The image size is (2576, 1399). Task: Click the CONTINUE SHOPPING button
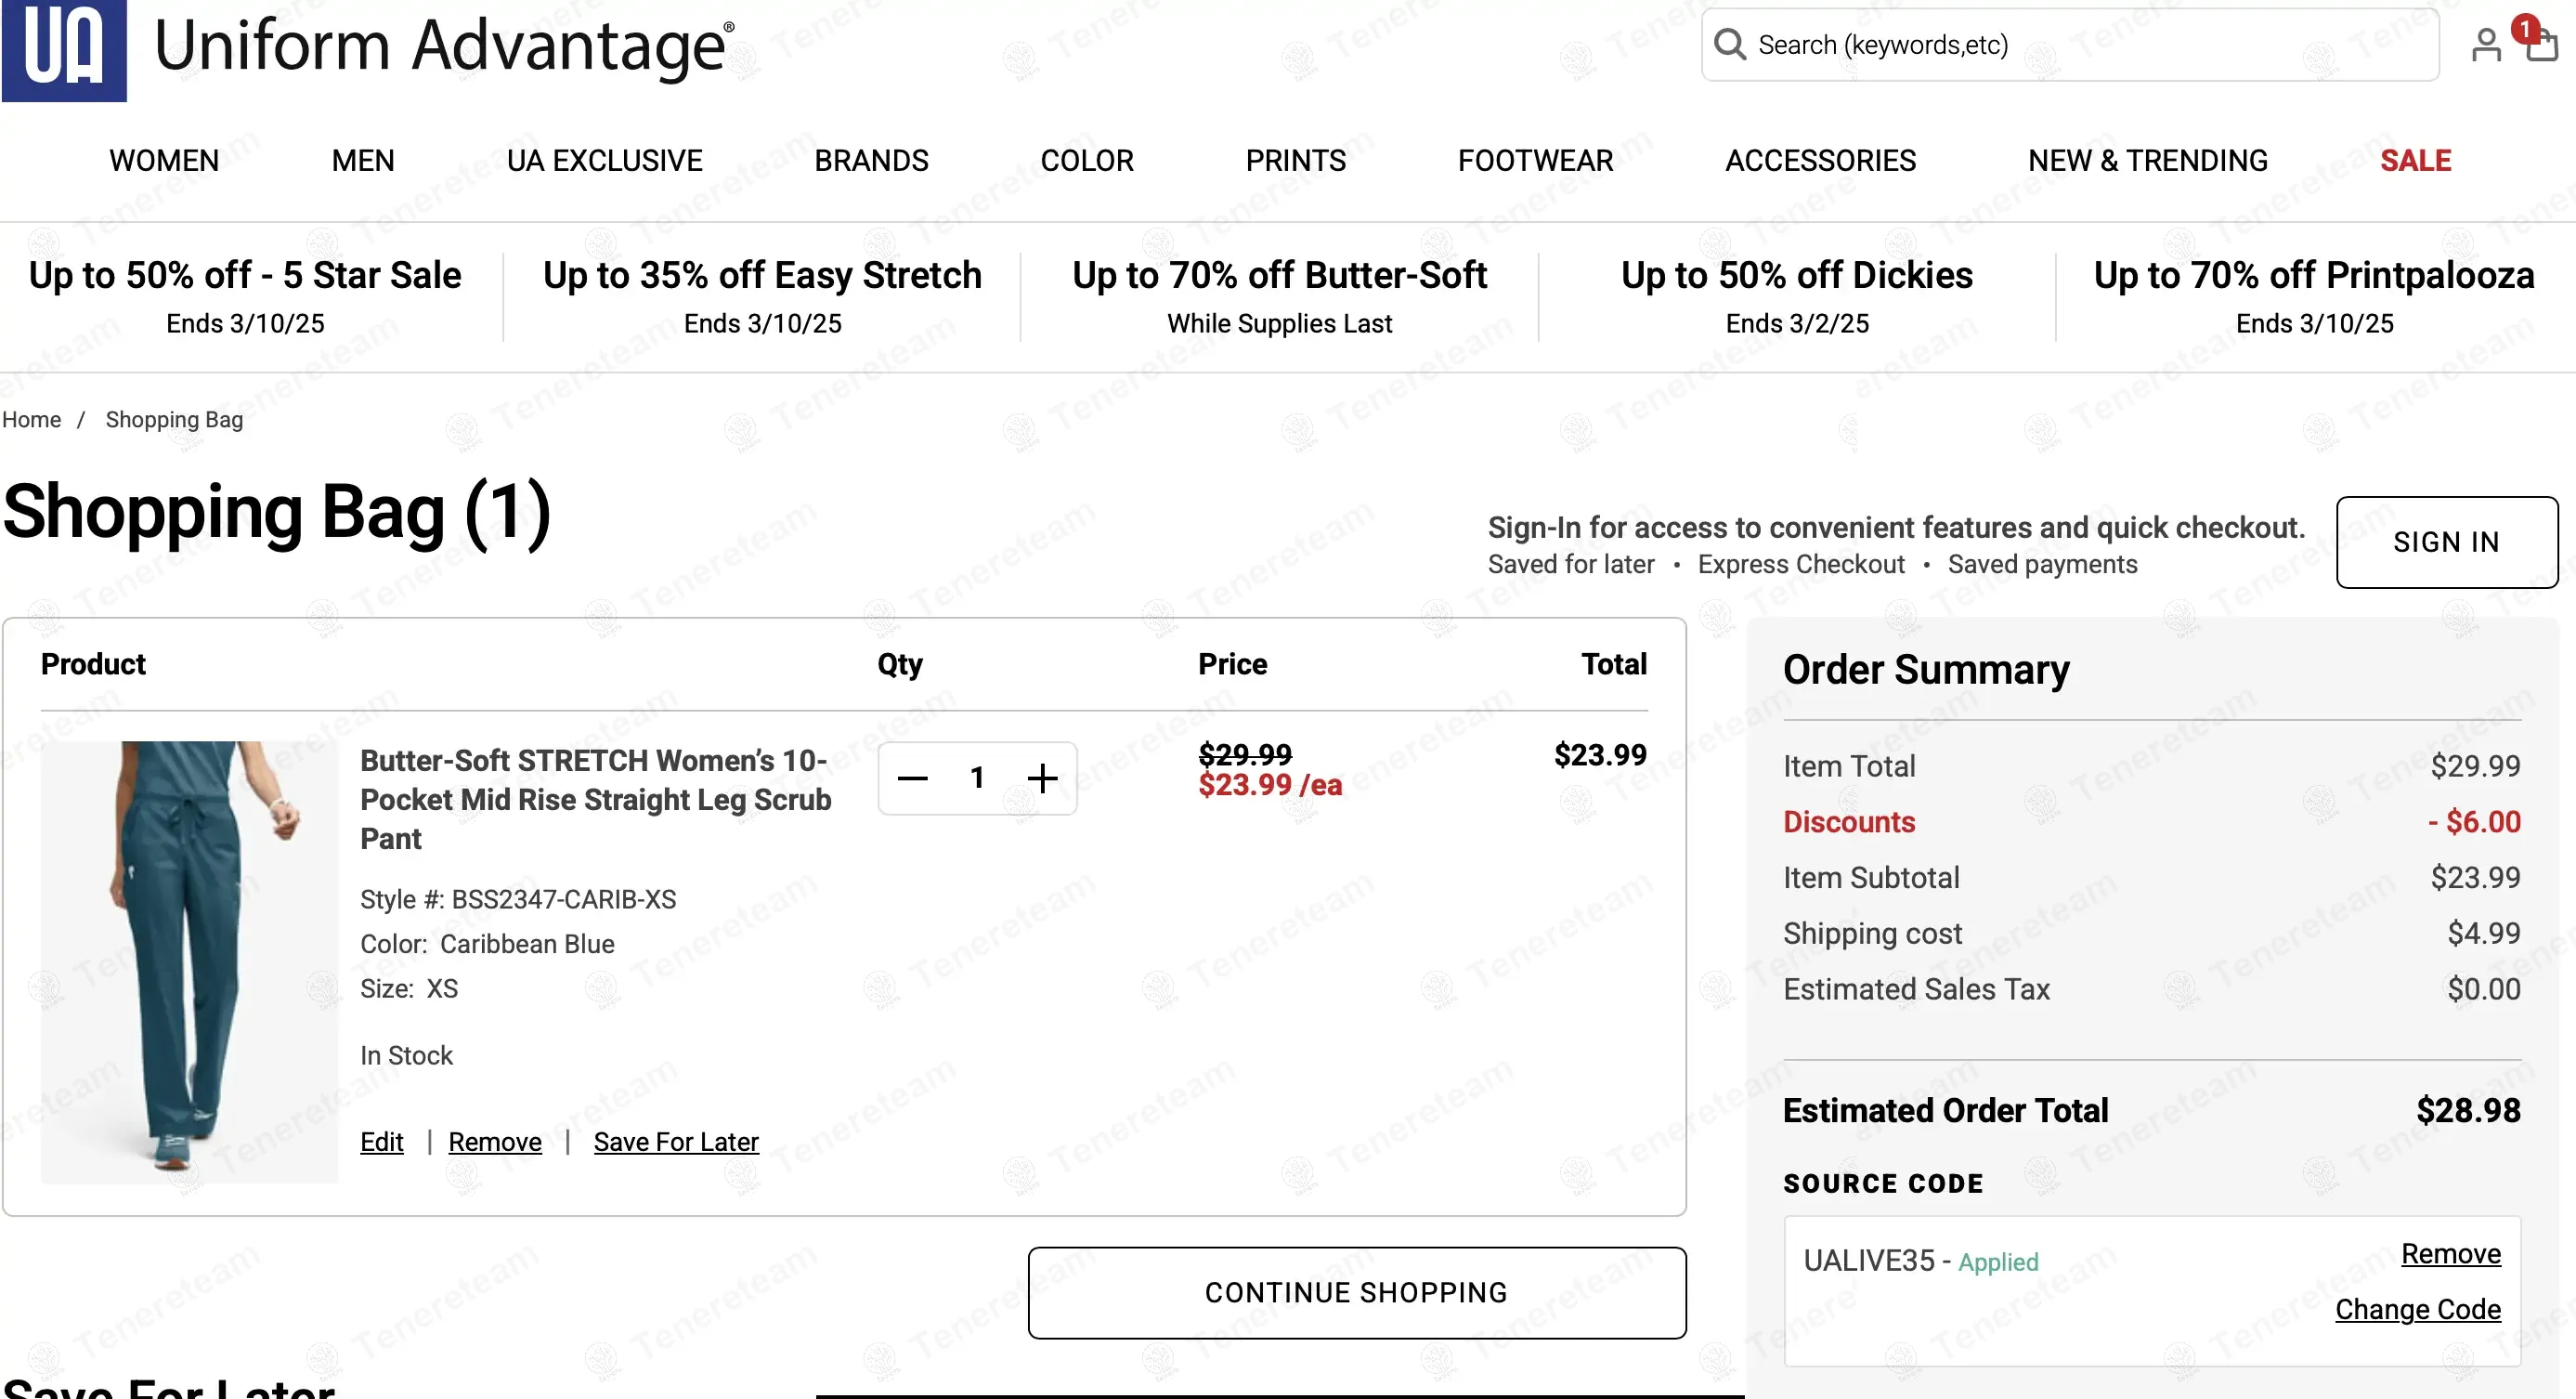(x=1356, y=1292)
